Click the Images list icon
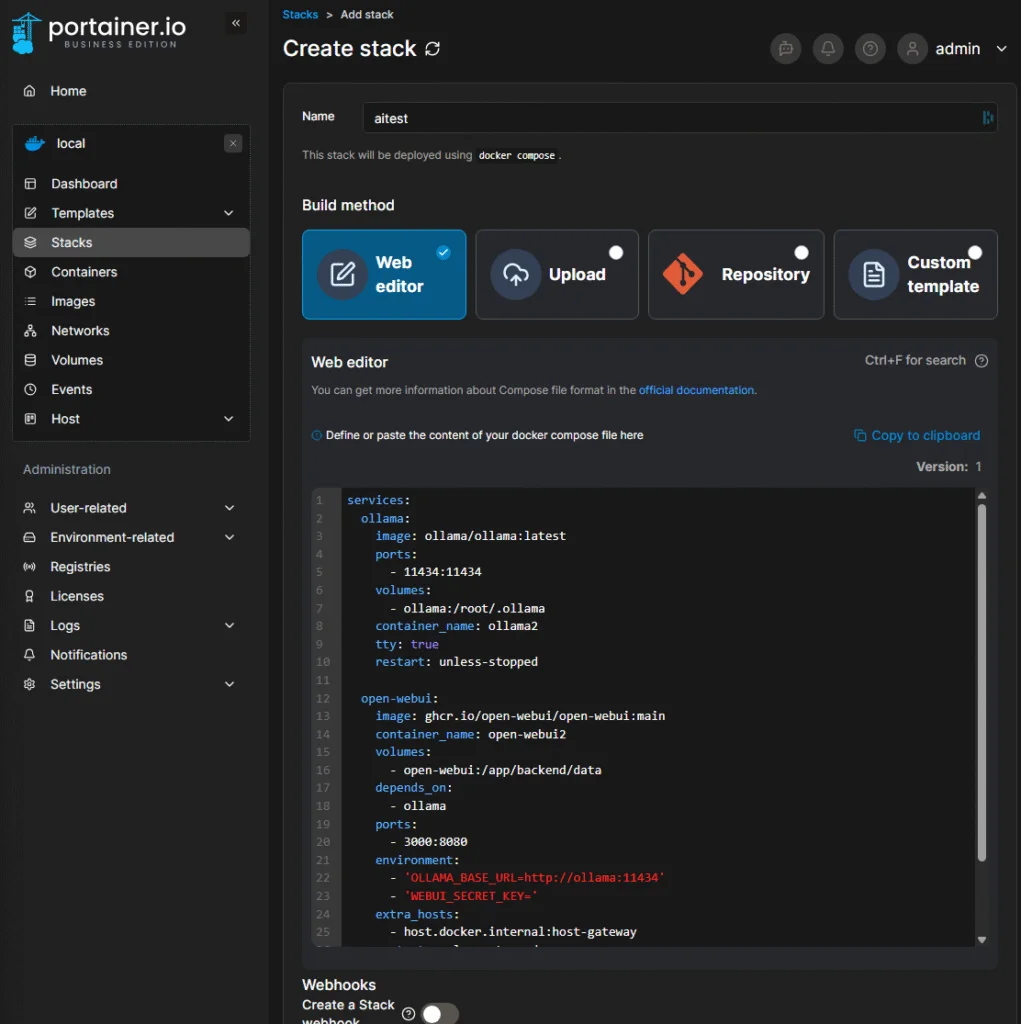1021x1024 pixels. tap(30, 301)
